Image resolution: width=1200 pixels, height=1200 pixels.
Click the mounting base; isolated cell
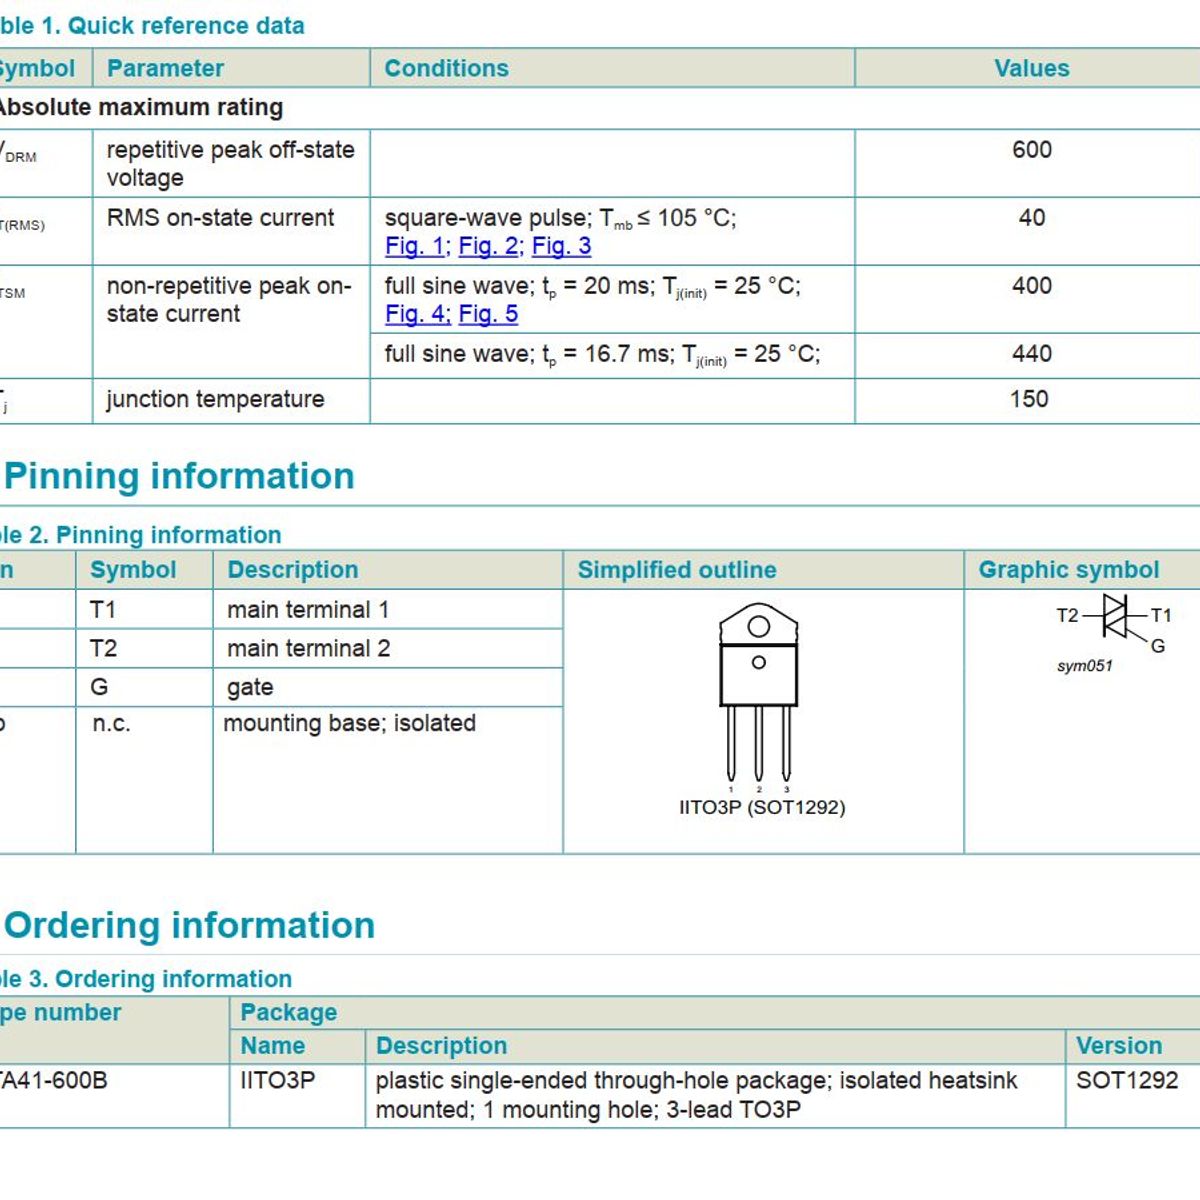(349, 723)
